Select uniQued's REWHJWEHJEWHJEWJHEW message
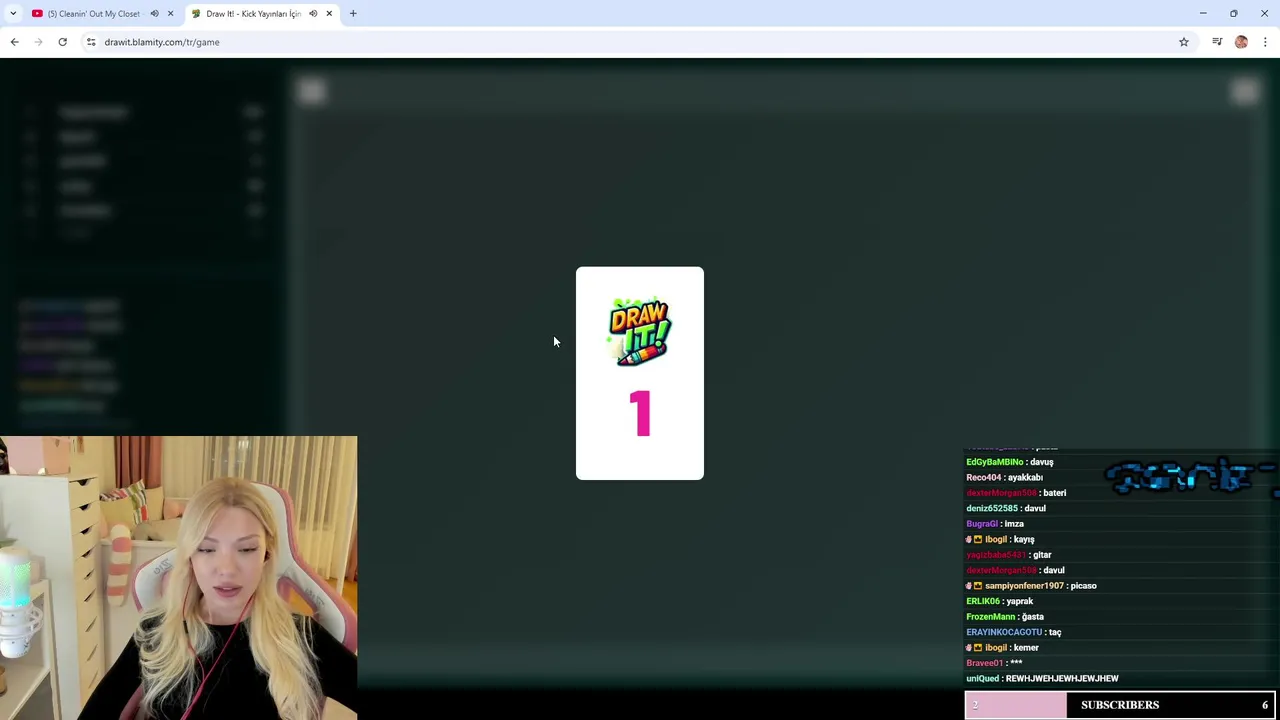The image size is (1280, 720). (x=1042, y=679)
